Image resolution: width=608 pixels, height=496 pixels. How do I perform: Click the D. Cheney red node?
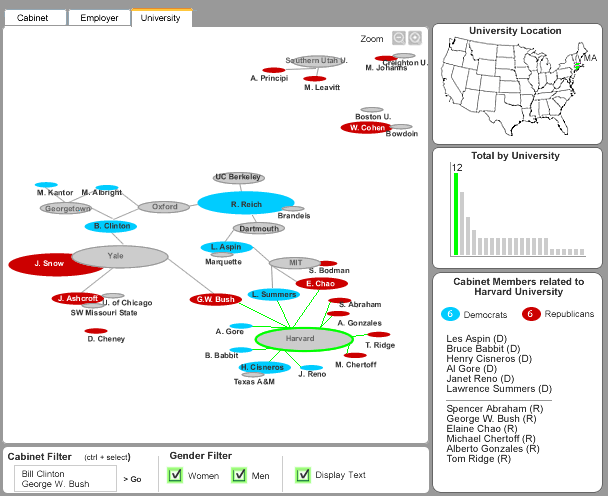click(96, 331)
